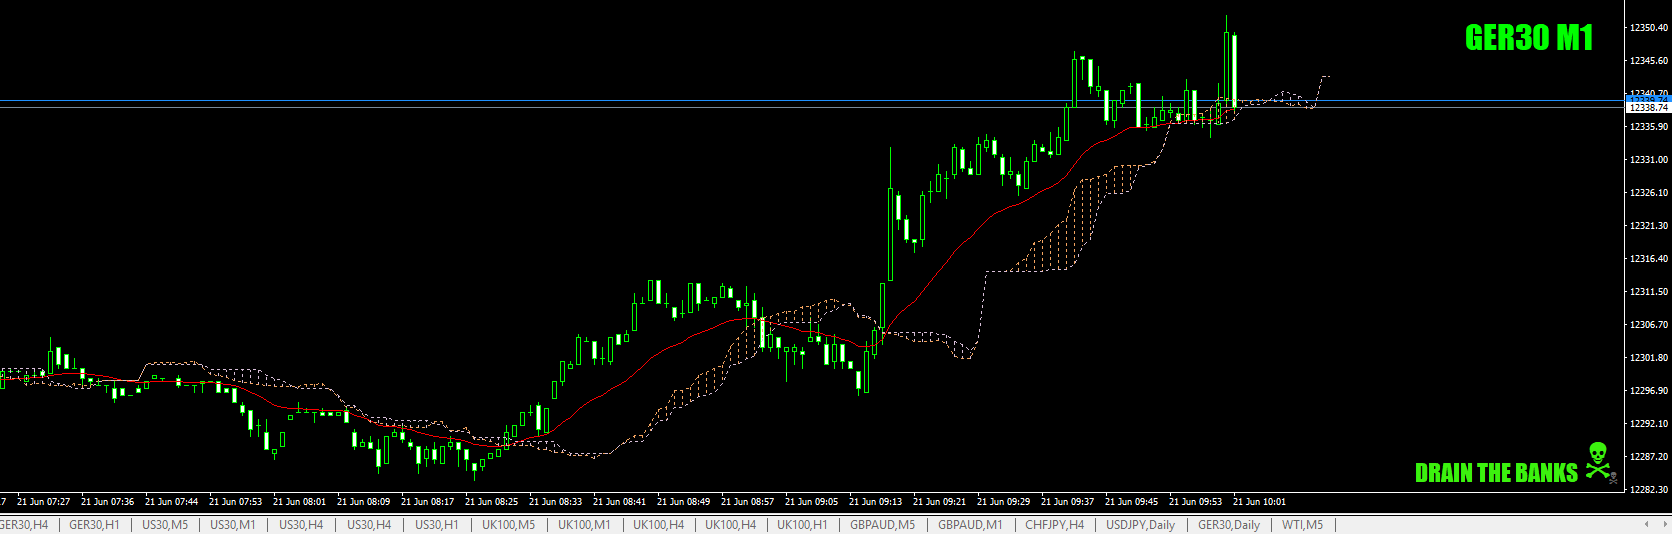Click the 12335.90 price scale value
The image size is (1672, 534).
coord(1649,127)
